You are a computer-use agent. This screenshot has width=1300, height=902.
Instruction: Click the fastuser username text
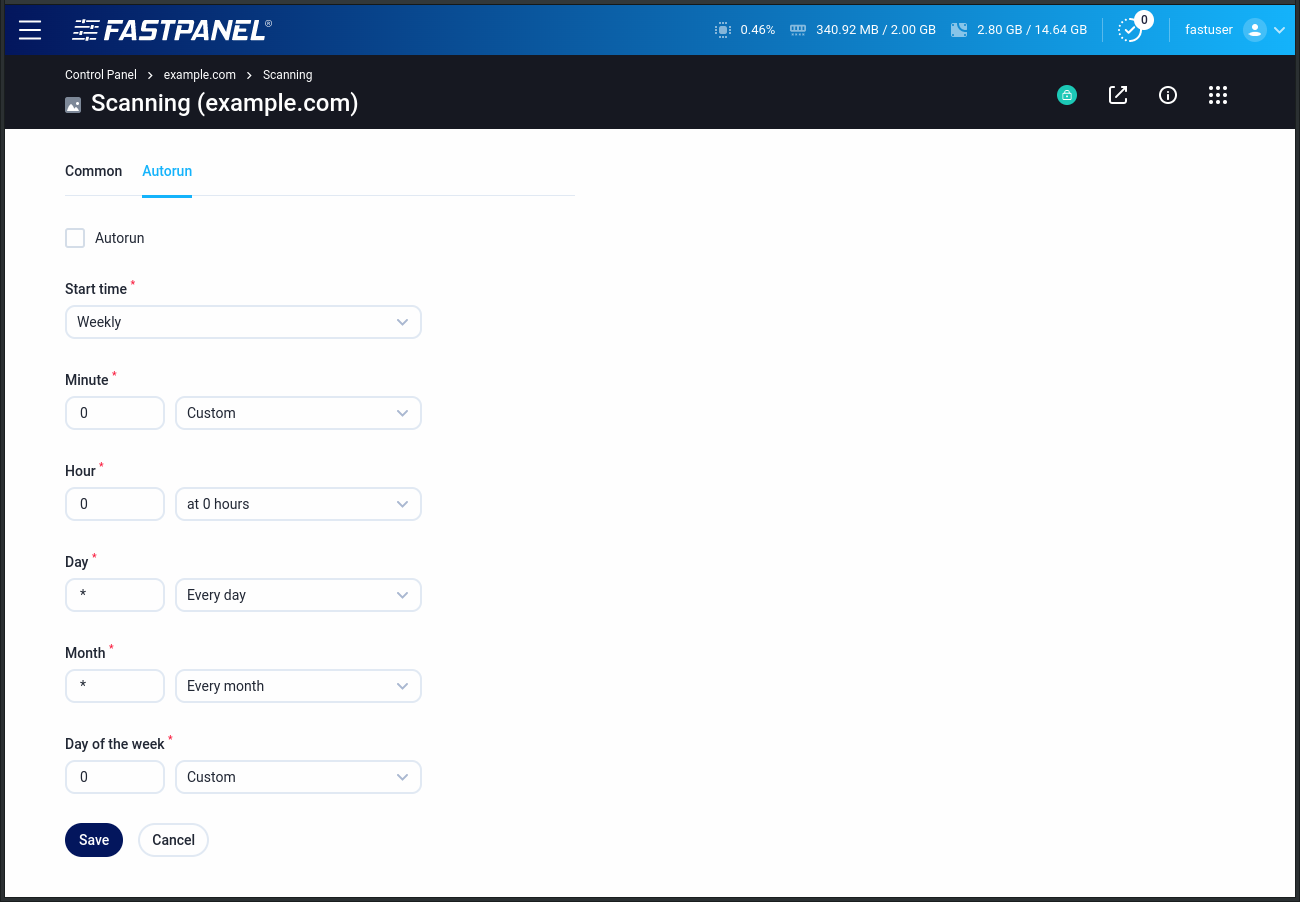pyautogui.click(x=1209, y=30)
